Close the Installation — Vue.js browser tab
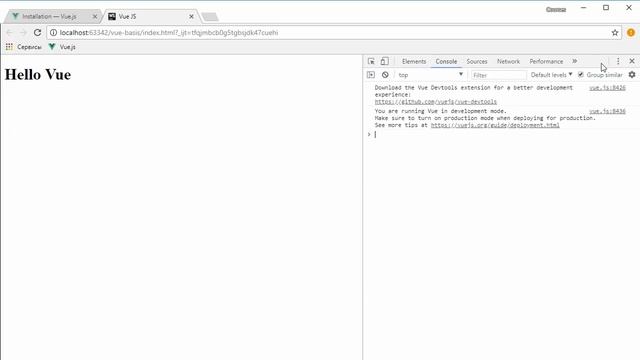 pos(95,16)
